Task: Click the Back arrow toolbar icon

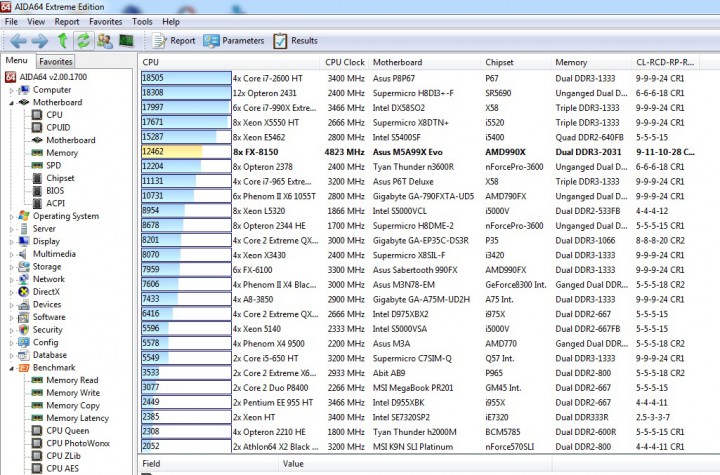Action: pyautogui.click(x=18, y=41)
